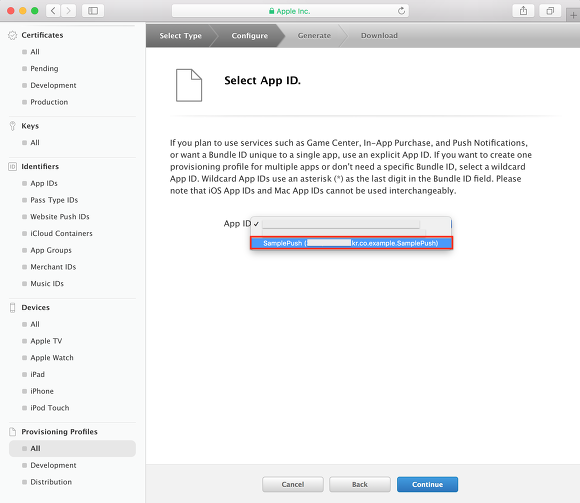Go Back to the previous step
This screenshot has height=503, width=580.
click(360, 484)
